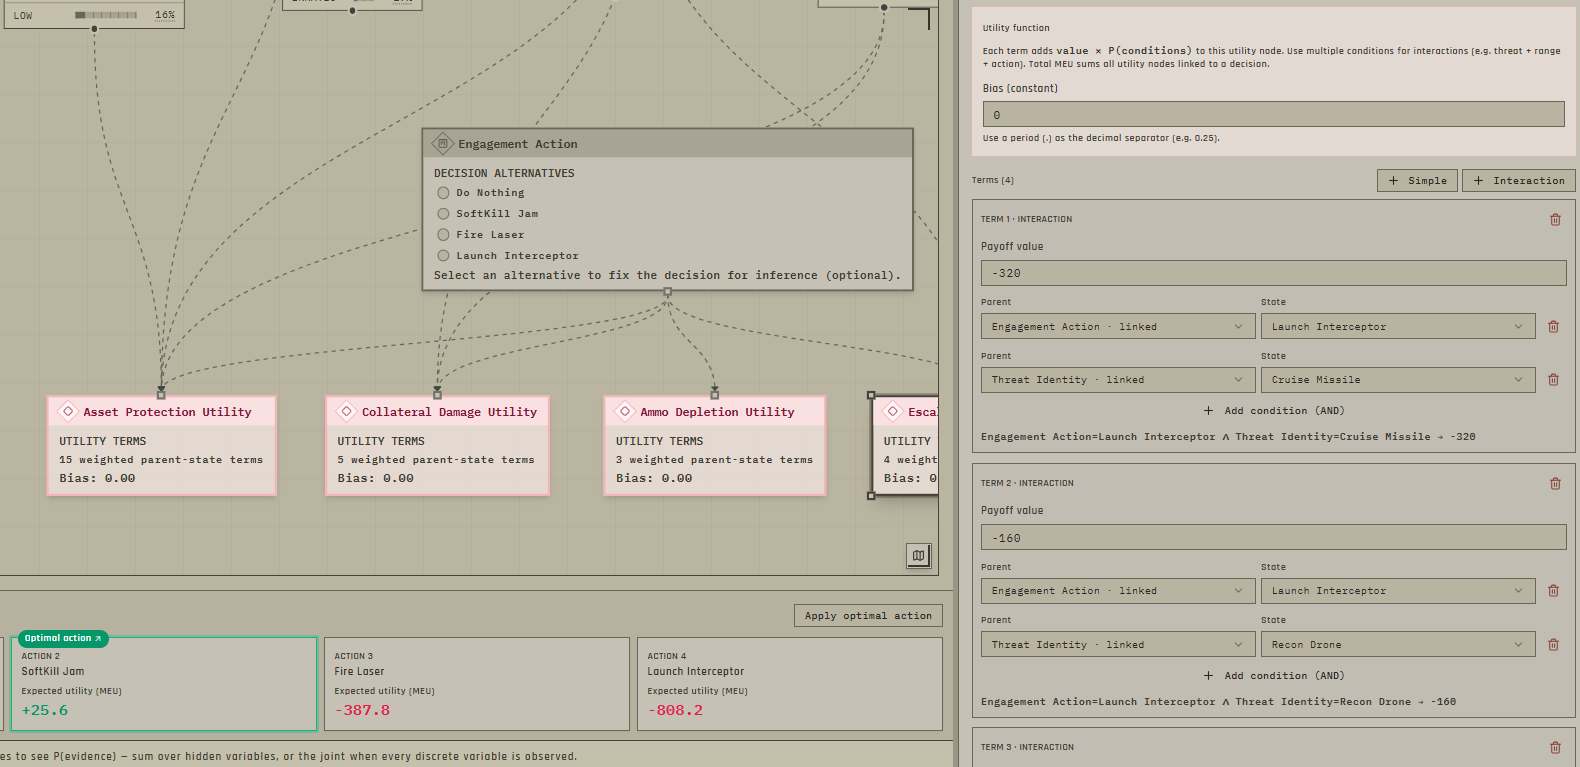This screenshot has height=767, width=1580.
Task: Click Asset Protection Utility diamond icon
Action: point(68,411)
